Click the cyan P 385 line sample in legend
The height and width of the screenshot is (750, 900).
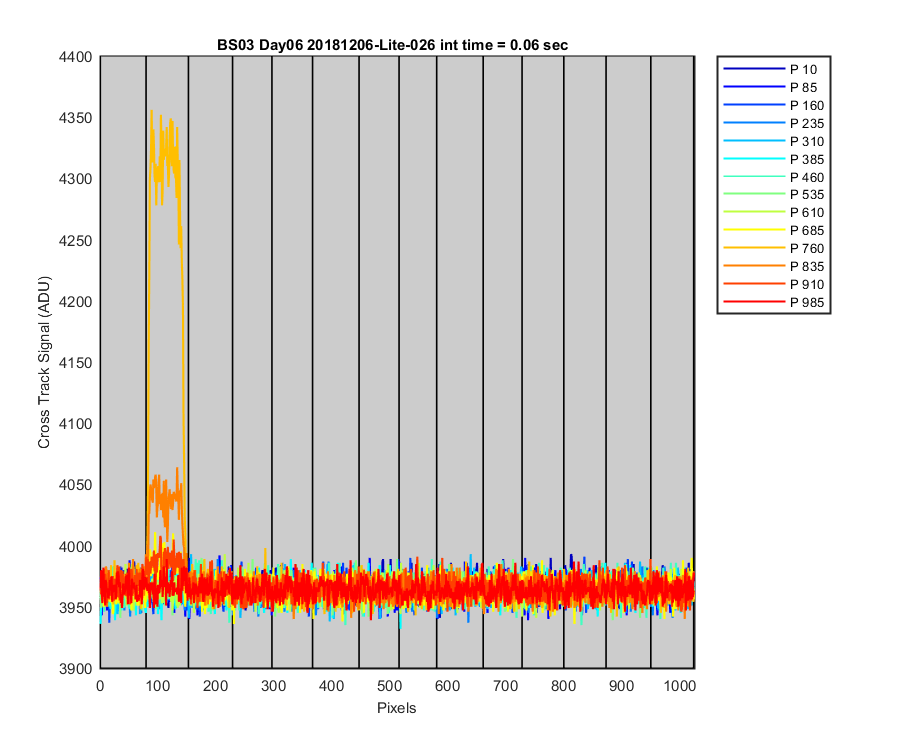(754, 158)
